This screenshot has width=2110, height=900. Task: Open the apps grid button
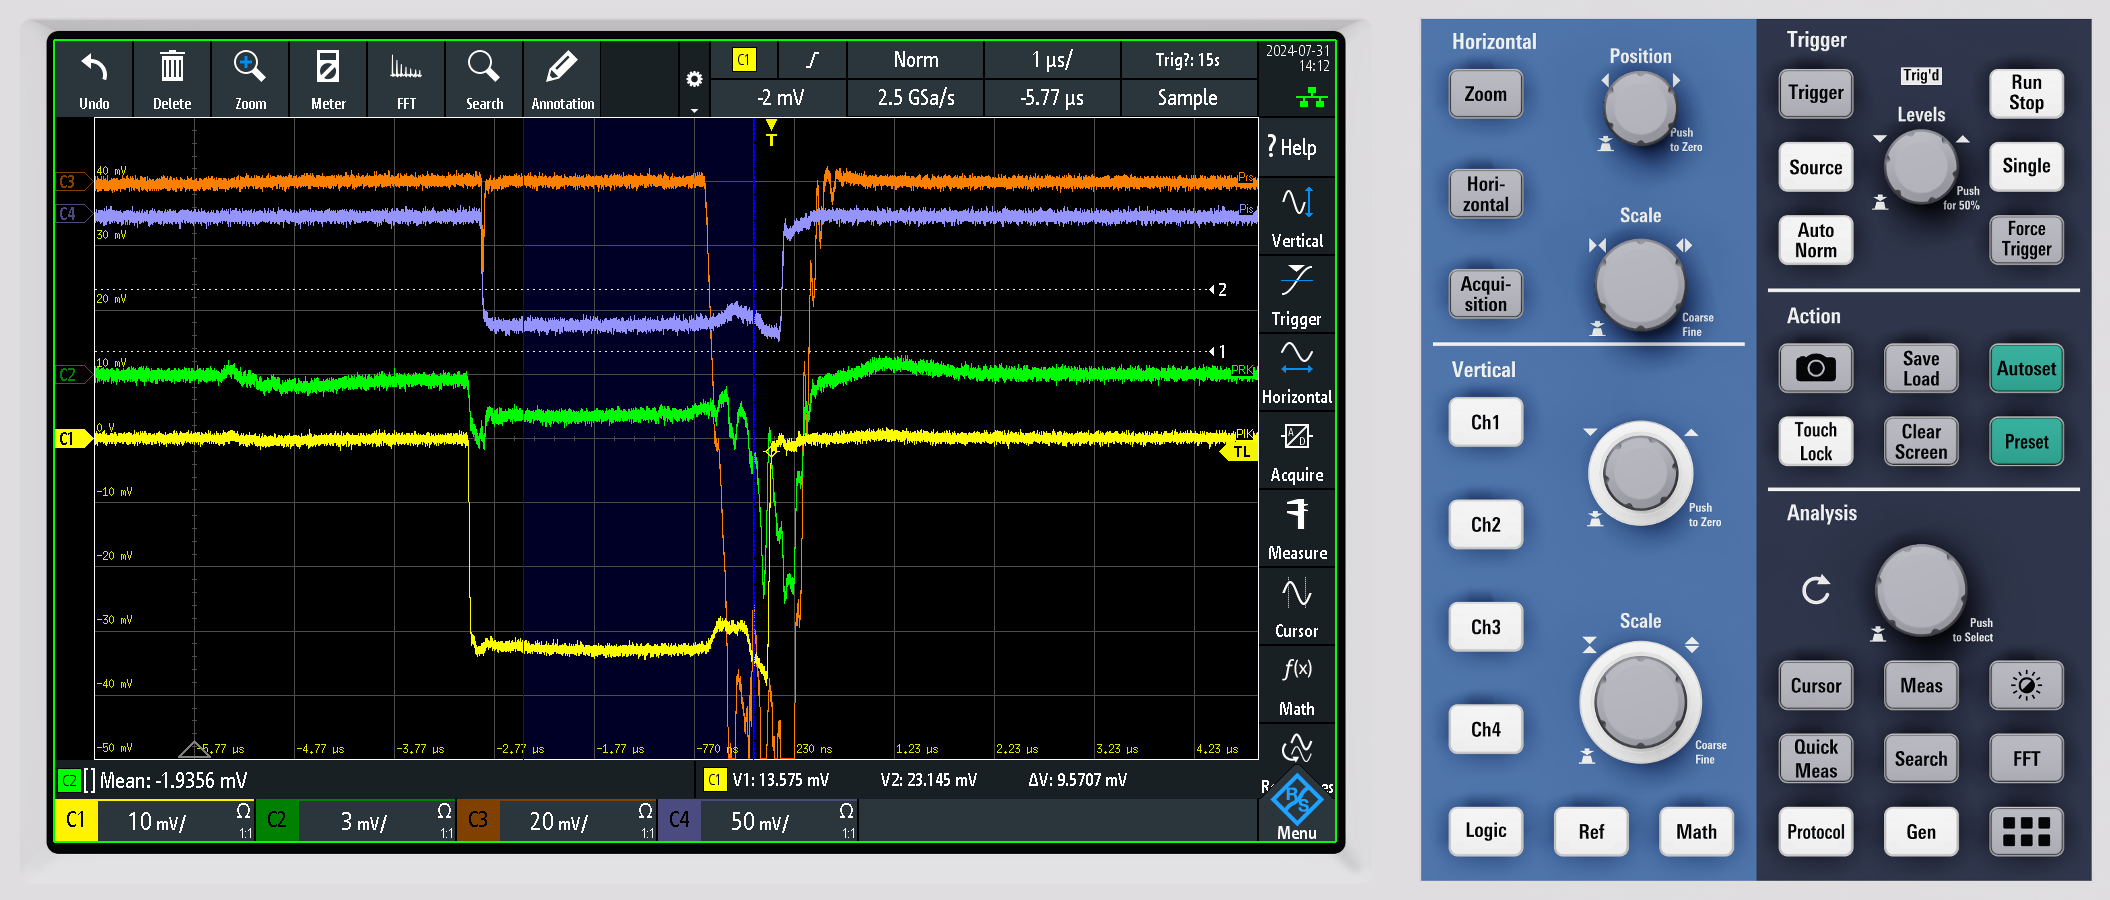click(x=2026, y=831)
